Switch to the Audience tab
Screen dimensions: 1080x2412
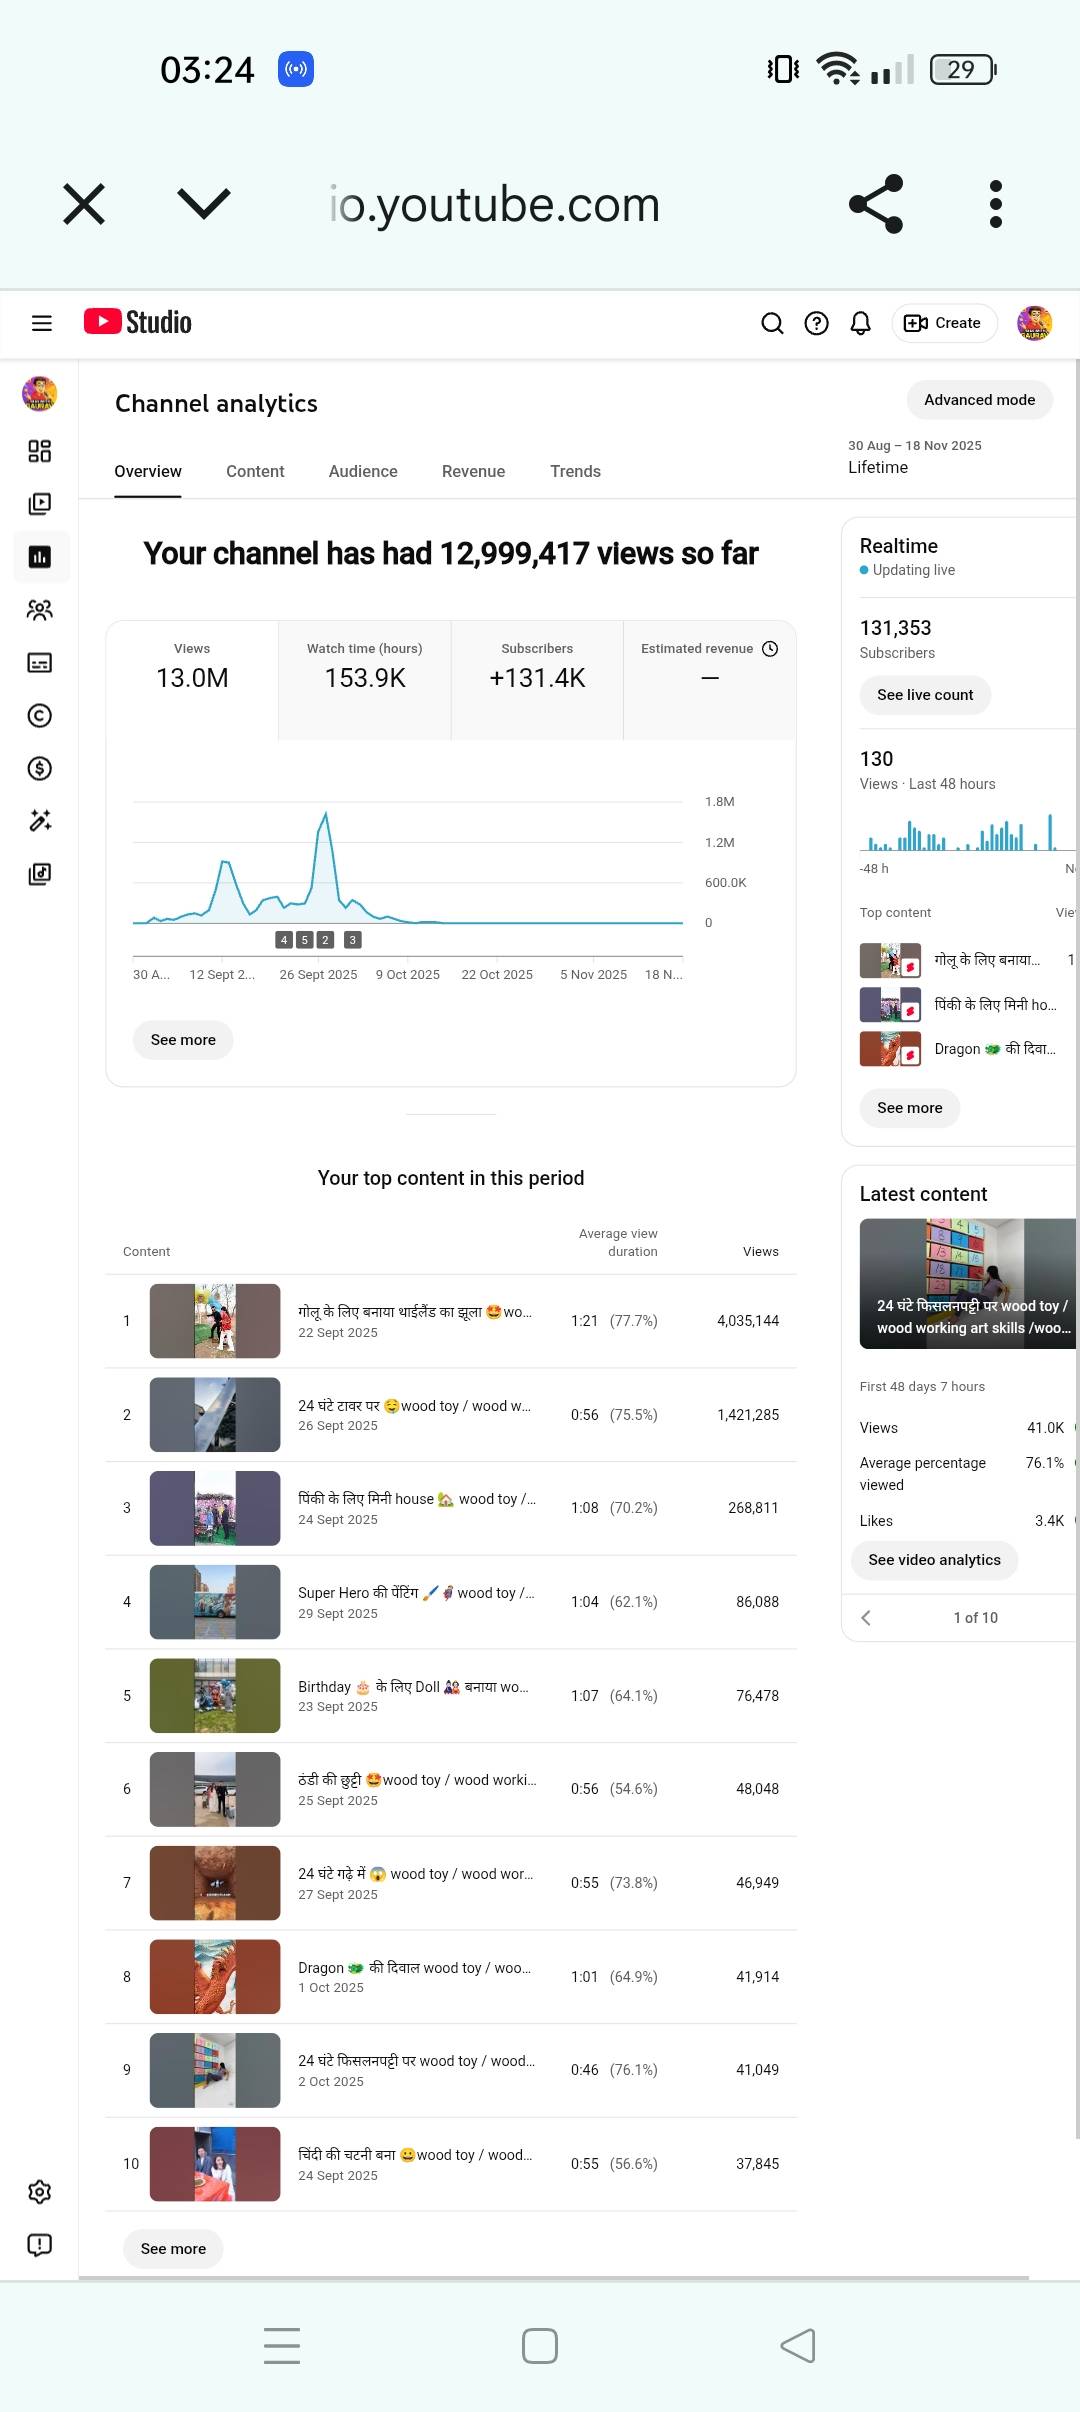click(x=363, y=471)
